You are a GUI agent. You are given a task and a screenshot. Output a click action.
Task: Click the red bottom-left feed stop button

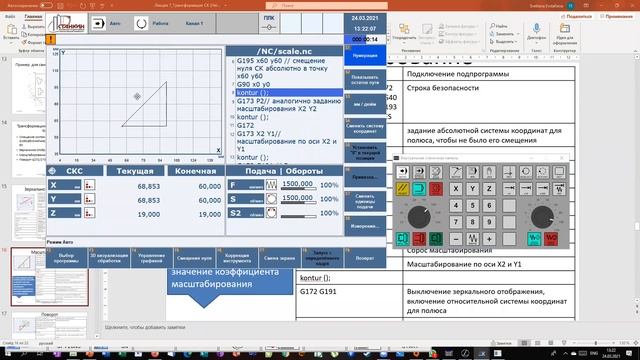[x=419, y=239]
